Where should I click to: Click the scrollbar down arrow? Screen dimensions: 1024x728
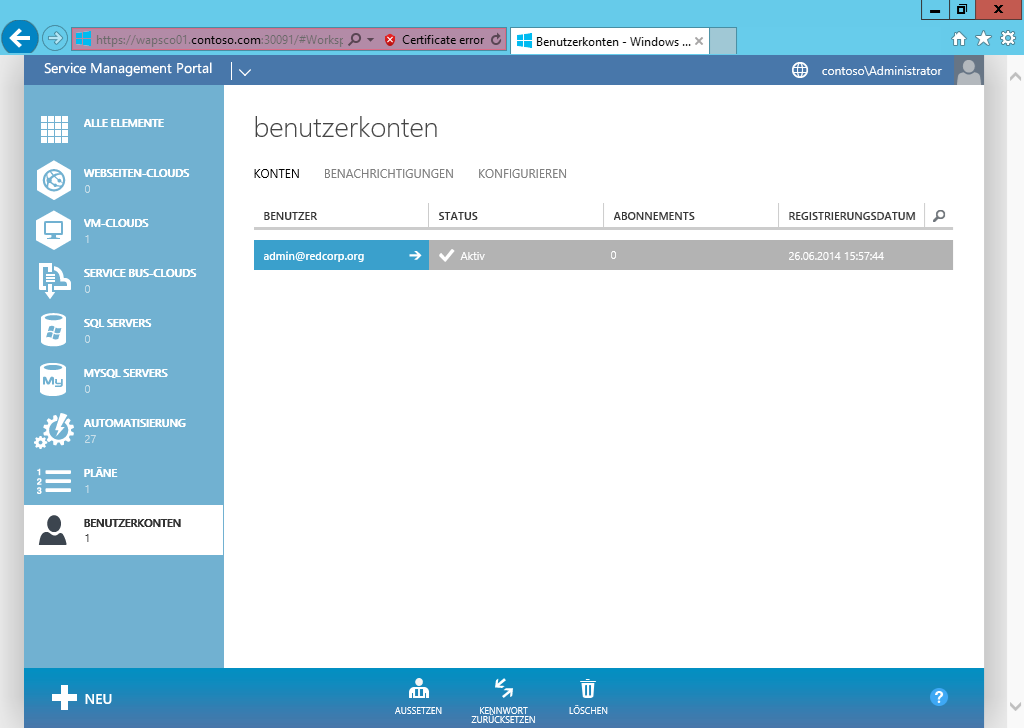point(1015,706)
